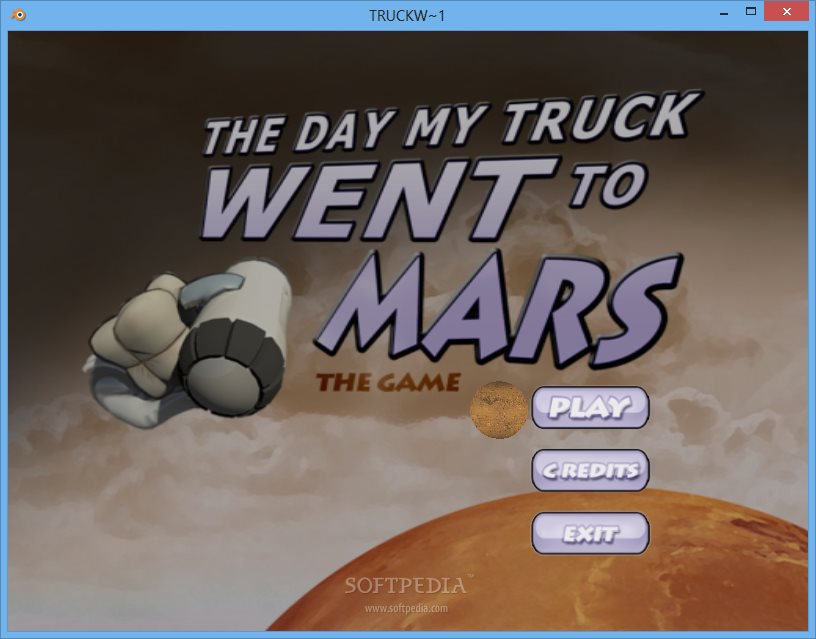The width and height of the screenshot is (816, 639).
Task: Open the CREDITS screen
Action: (591, 470)
